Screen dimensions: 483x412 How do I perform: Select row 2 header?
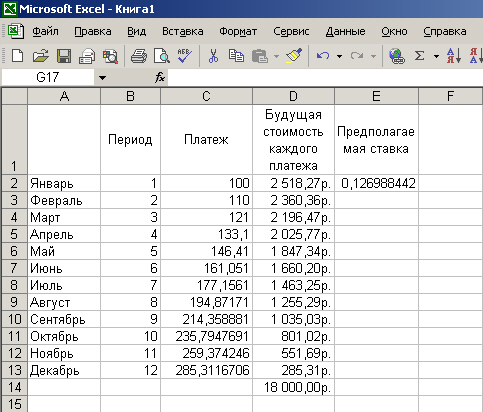click(x=14, y=183)
